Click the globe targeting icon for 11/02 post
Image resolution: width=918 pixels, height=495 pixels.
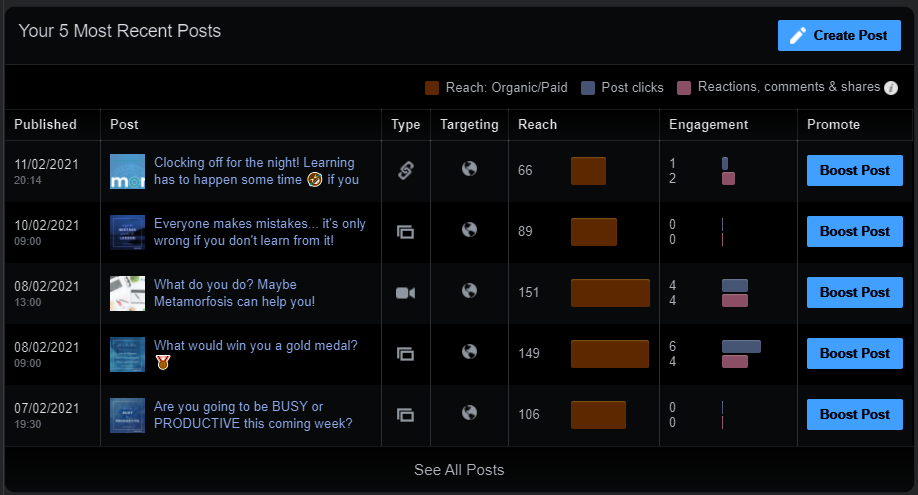469,169
